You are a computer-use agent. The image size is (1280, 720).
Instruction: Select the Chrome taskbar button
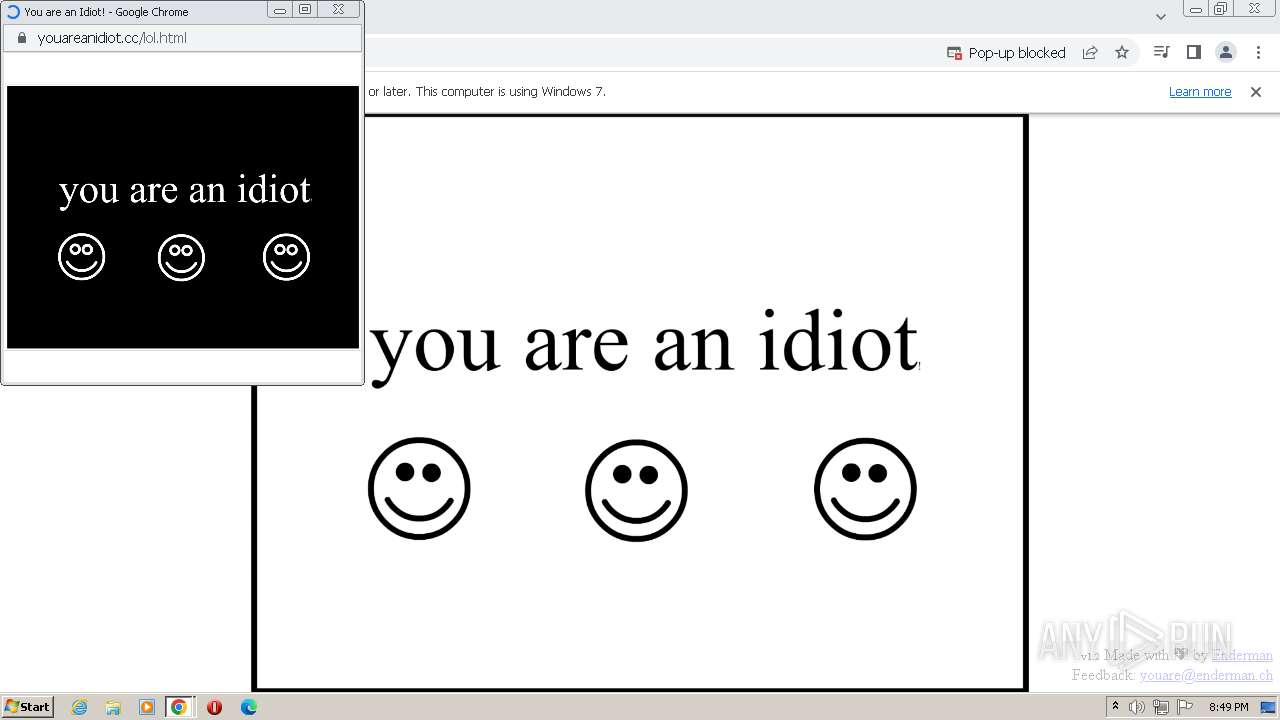click(179, 707)
